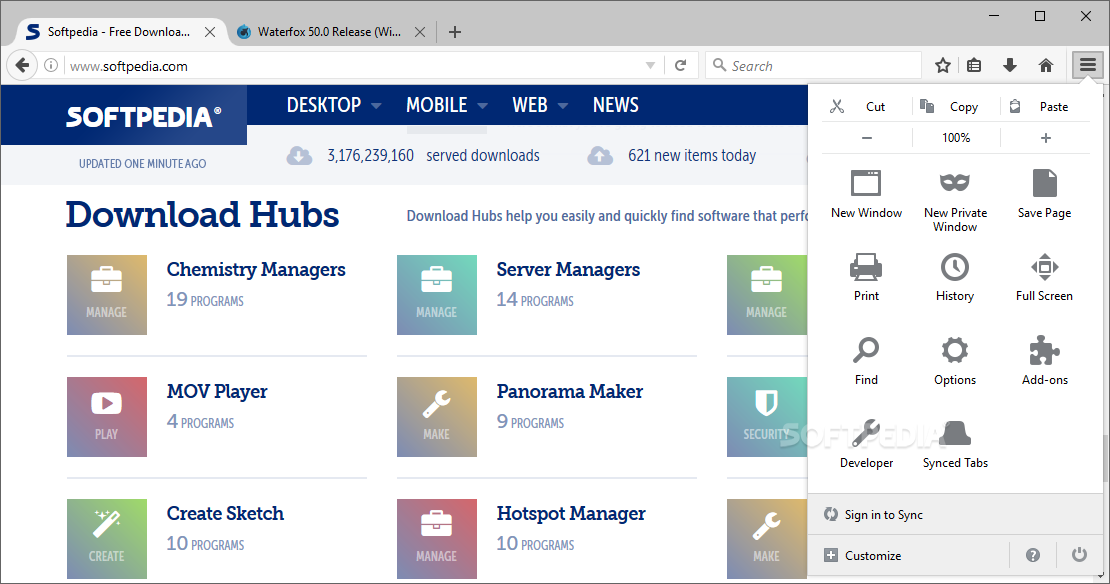Click the exit power icon
The height and width of the screenshot is (584, 1110).
tap(1079, 555)
